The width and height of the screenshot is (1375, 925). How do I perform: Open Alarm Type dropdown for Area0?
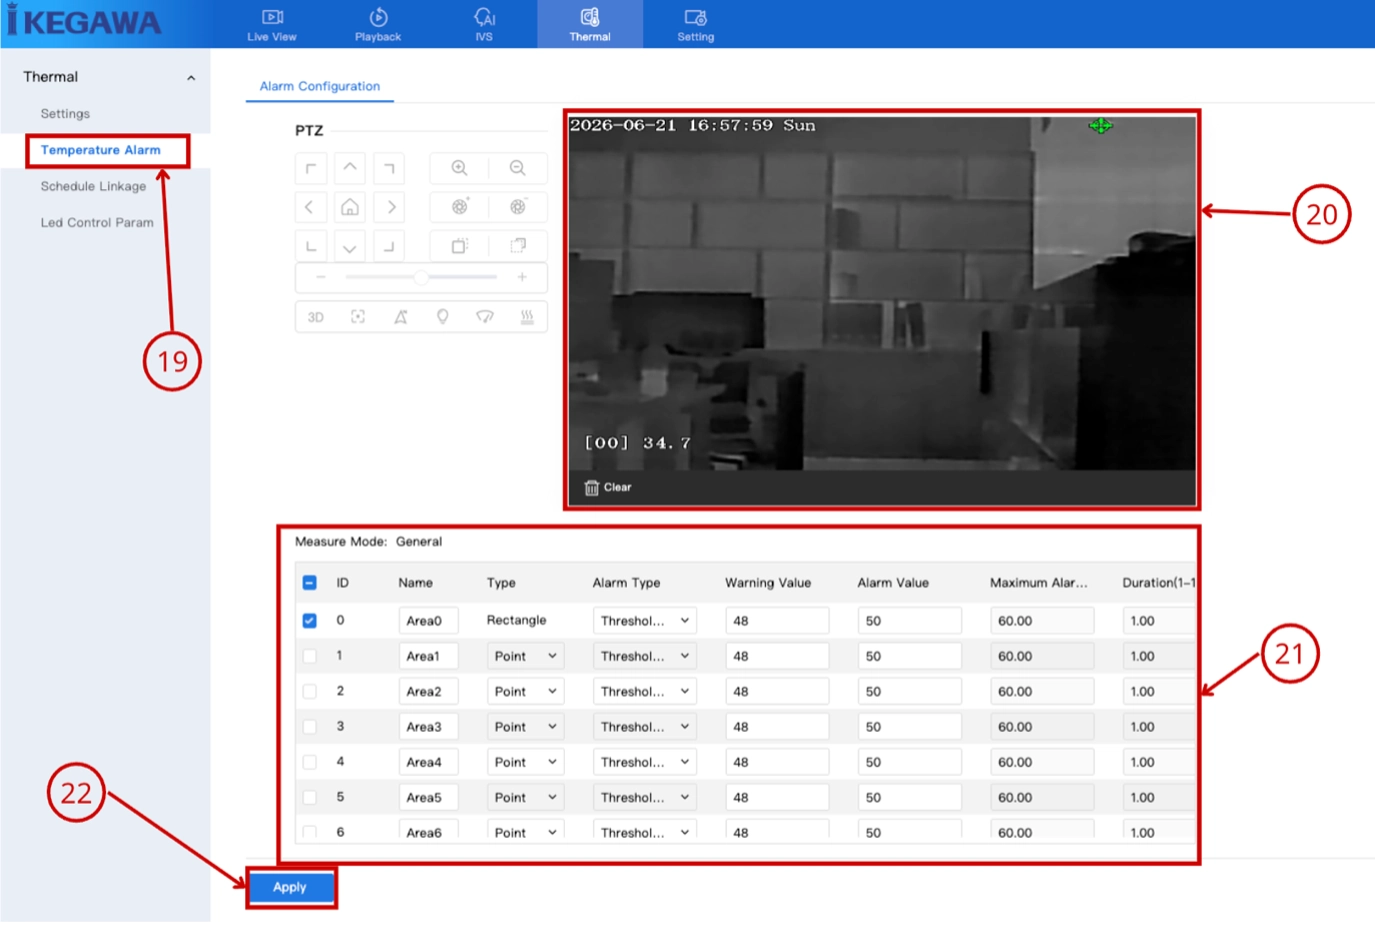click(x=644, y=621)
